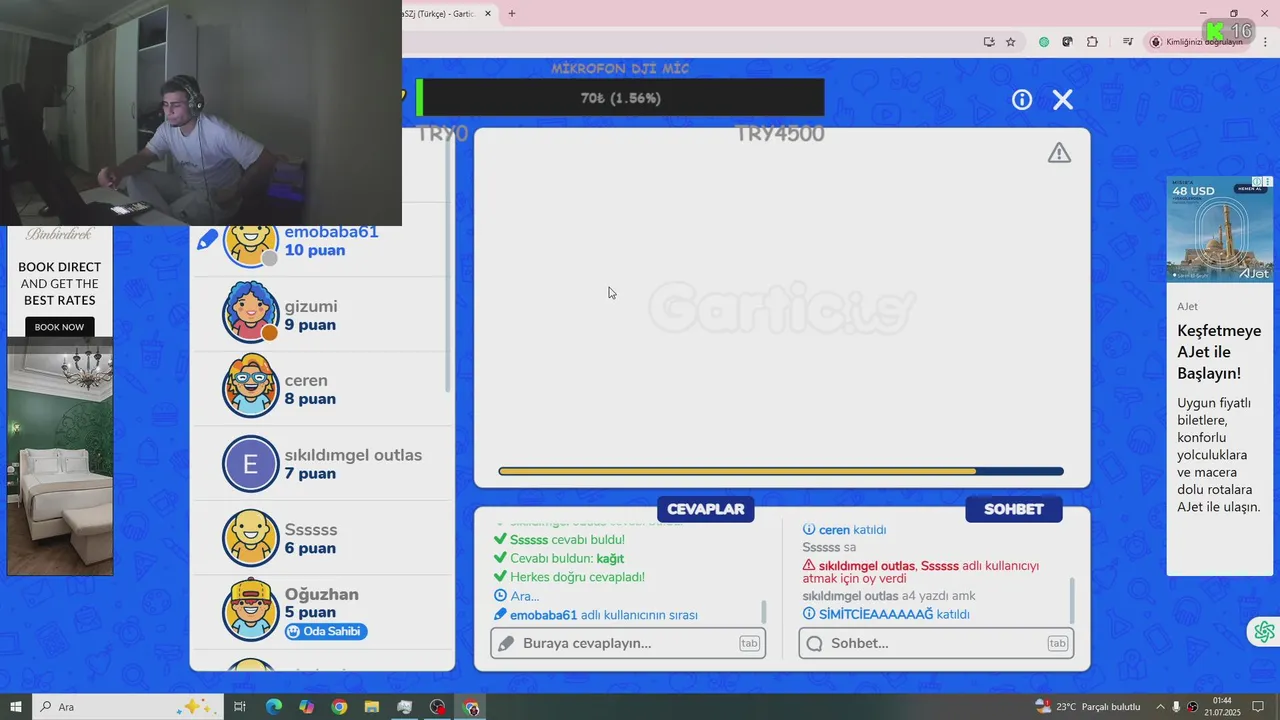Switch to the CEVAPLAR tab
1280x720 pixels.
[x=706, y=509]
